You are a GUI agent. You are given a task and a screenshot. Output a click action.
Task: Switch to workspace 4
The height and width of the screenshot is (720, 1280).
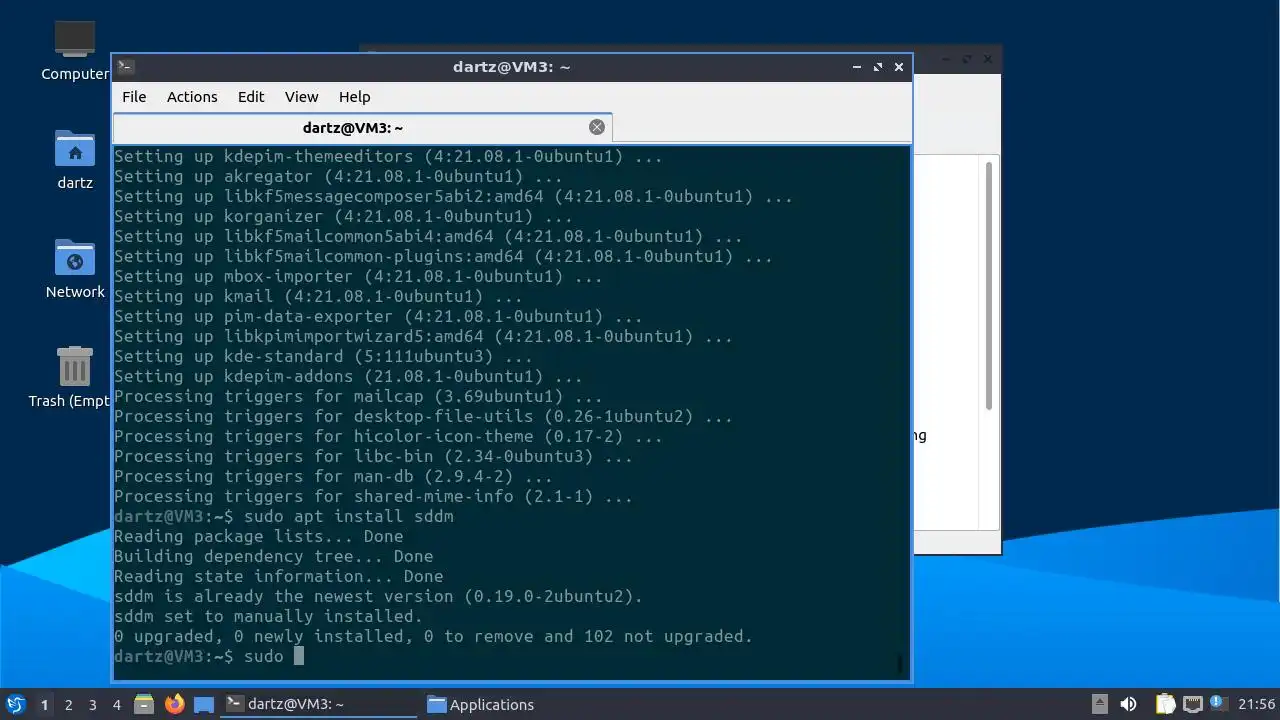(x=116, y=704)
